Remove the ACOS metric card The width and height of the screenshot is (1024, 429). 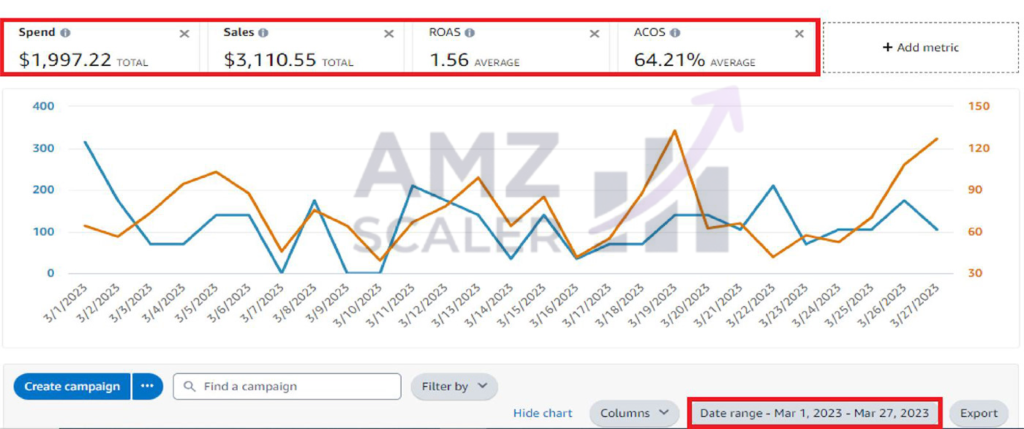(x=799, y=34)
